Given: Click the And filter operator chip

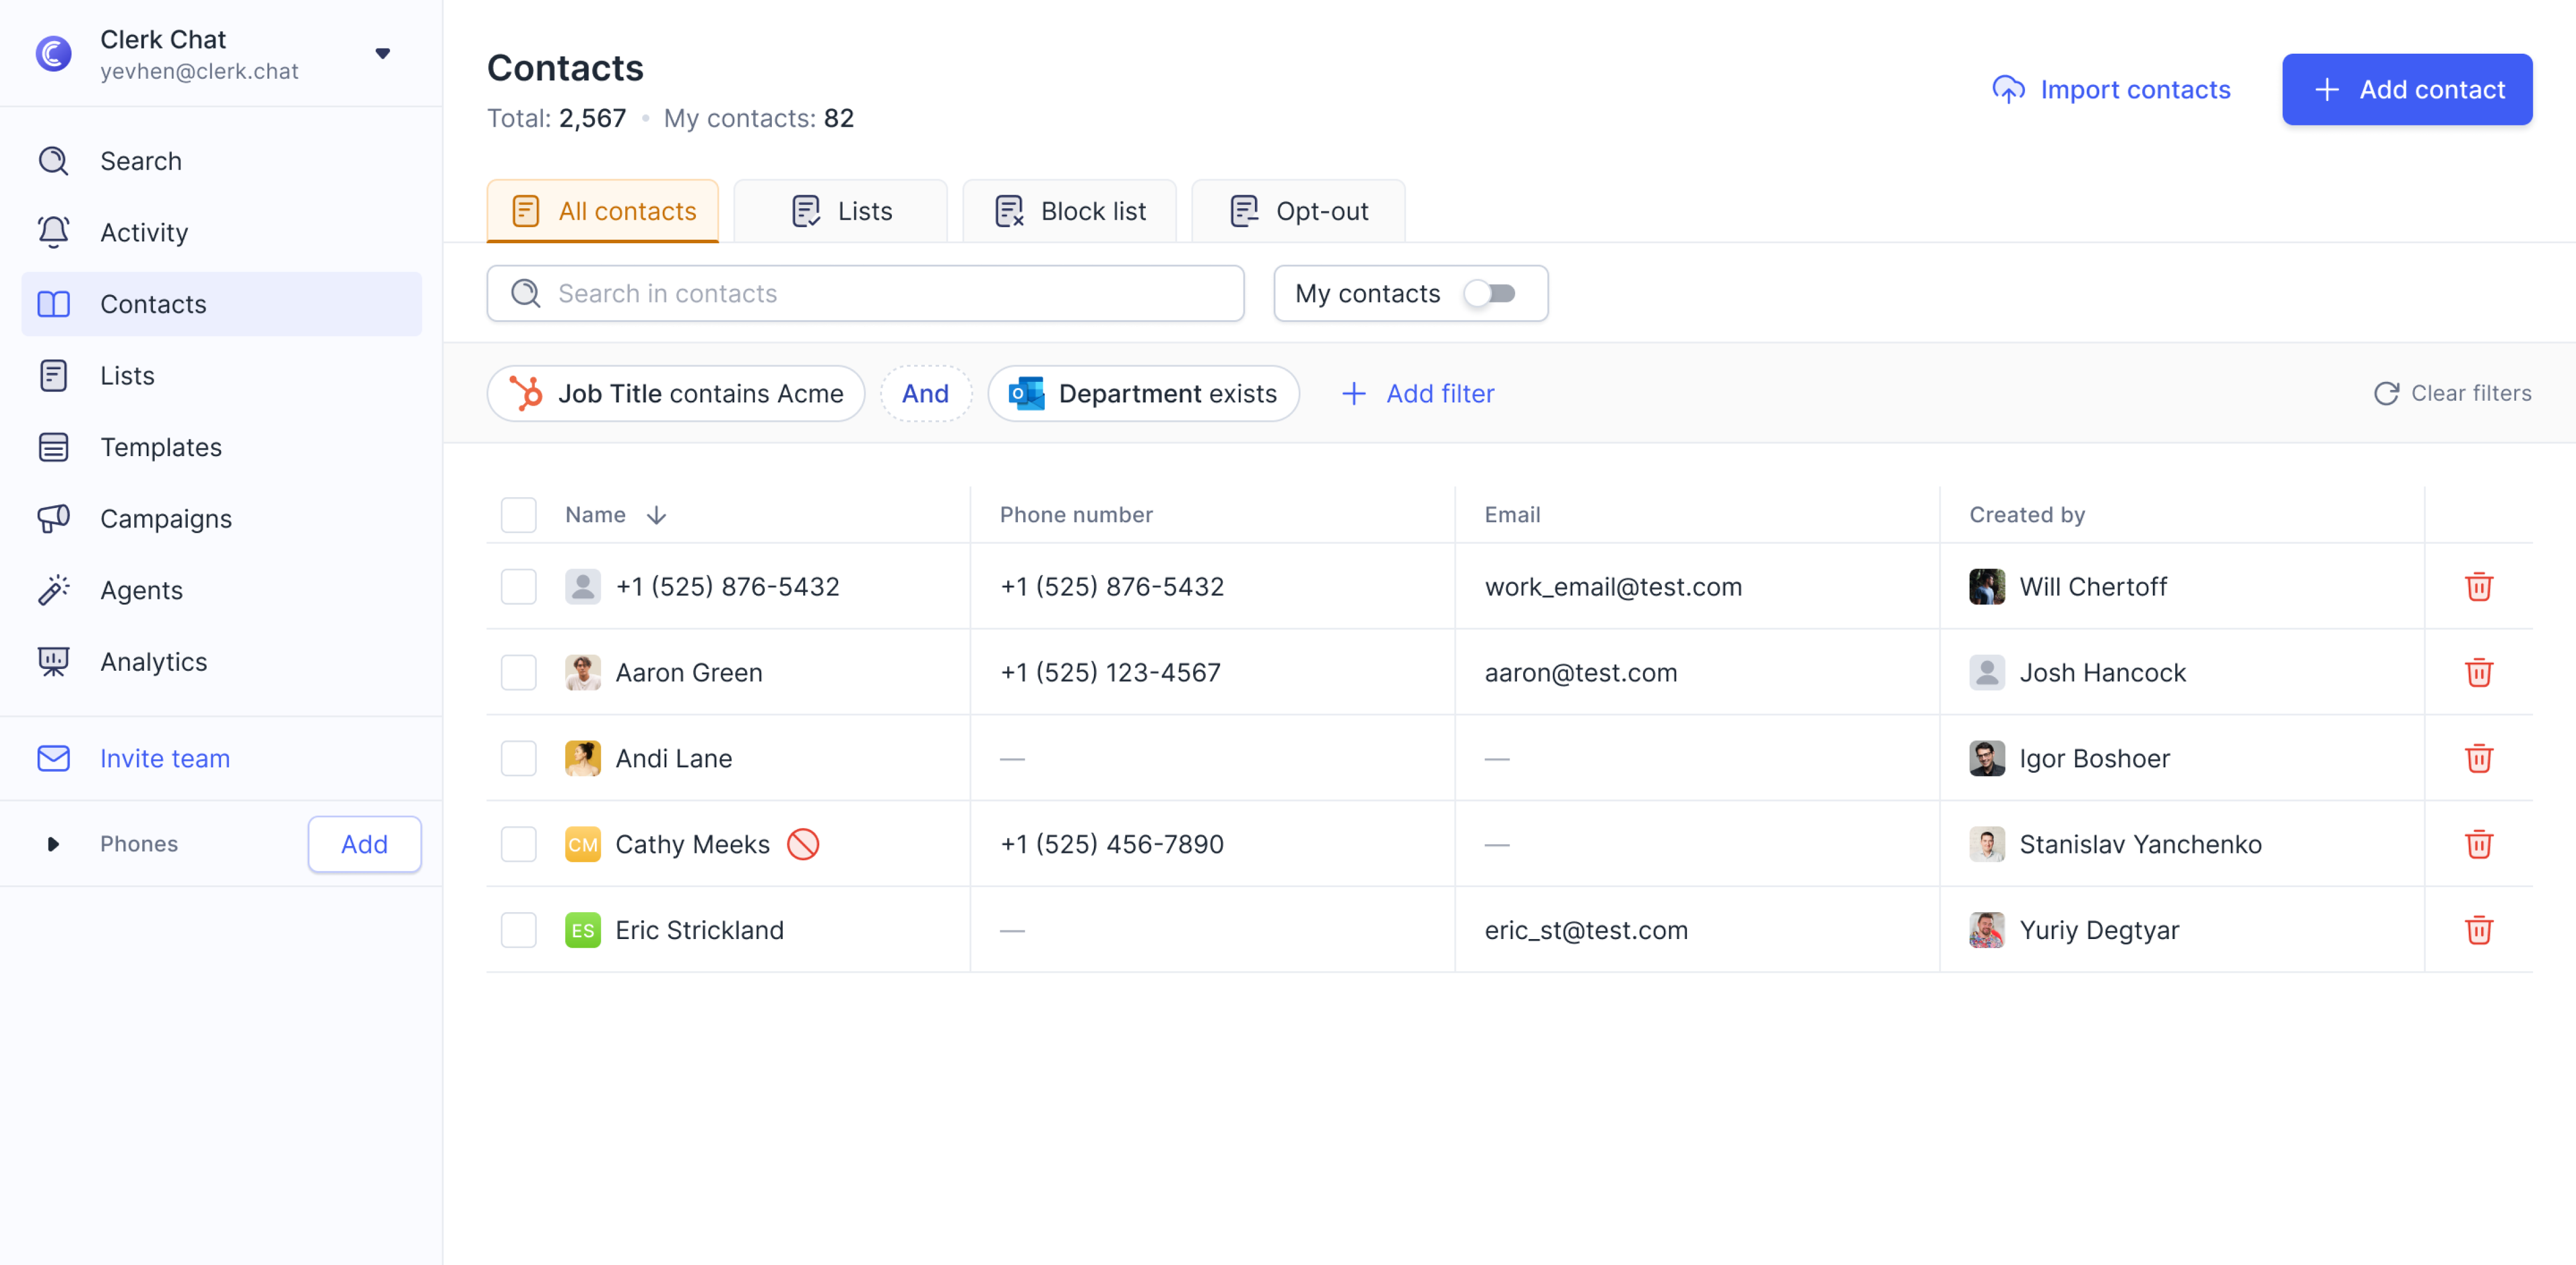Looking at the screenshot, I should 925,393.
